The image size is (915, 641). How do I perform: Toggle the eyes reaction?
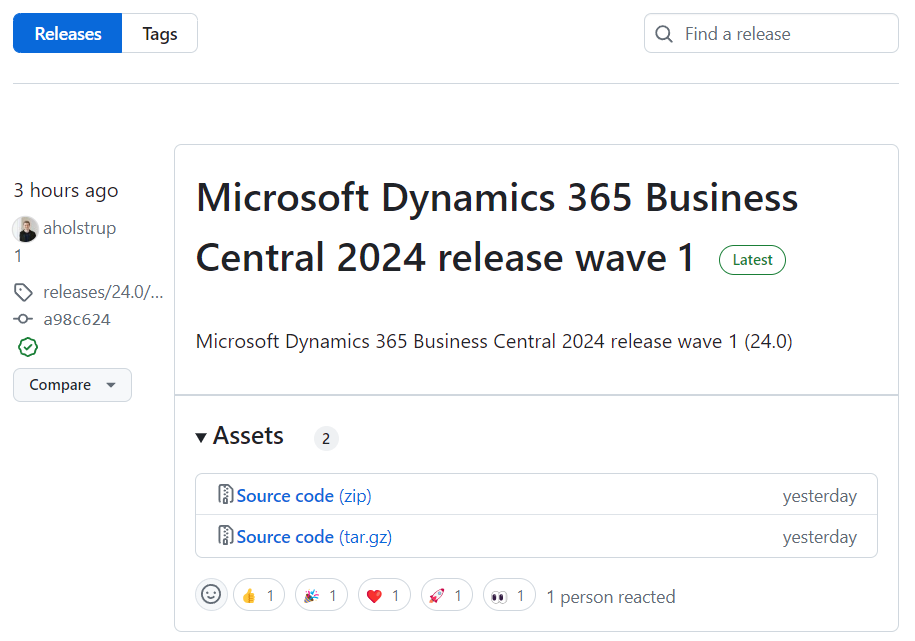click(509, 595)
